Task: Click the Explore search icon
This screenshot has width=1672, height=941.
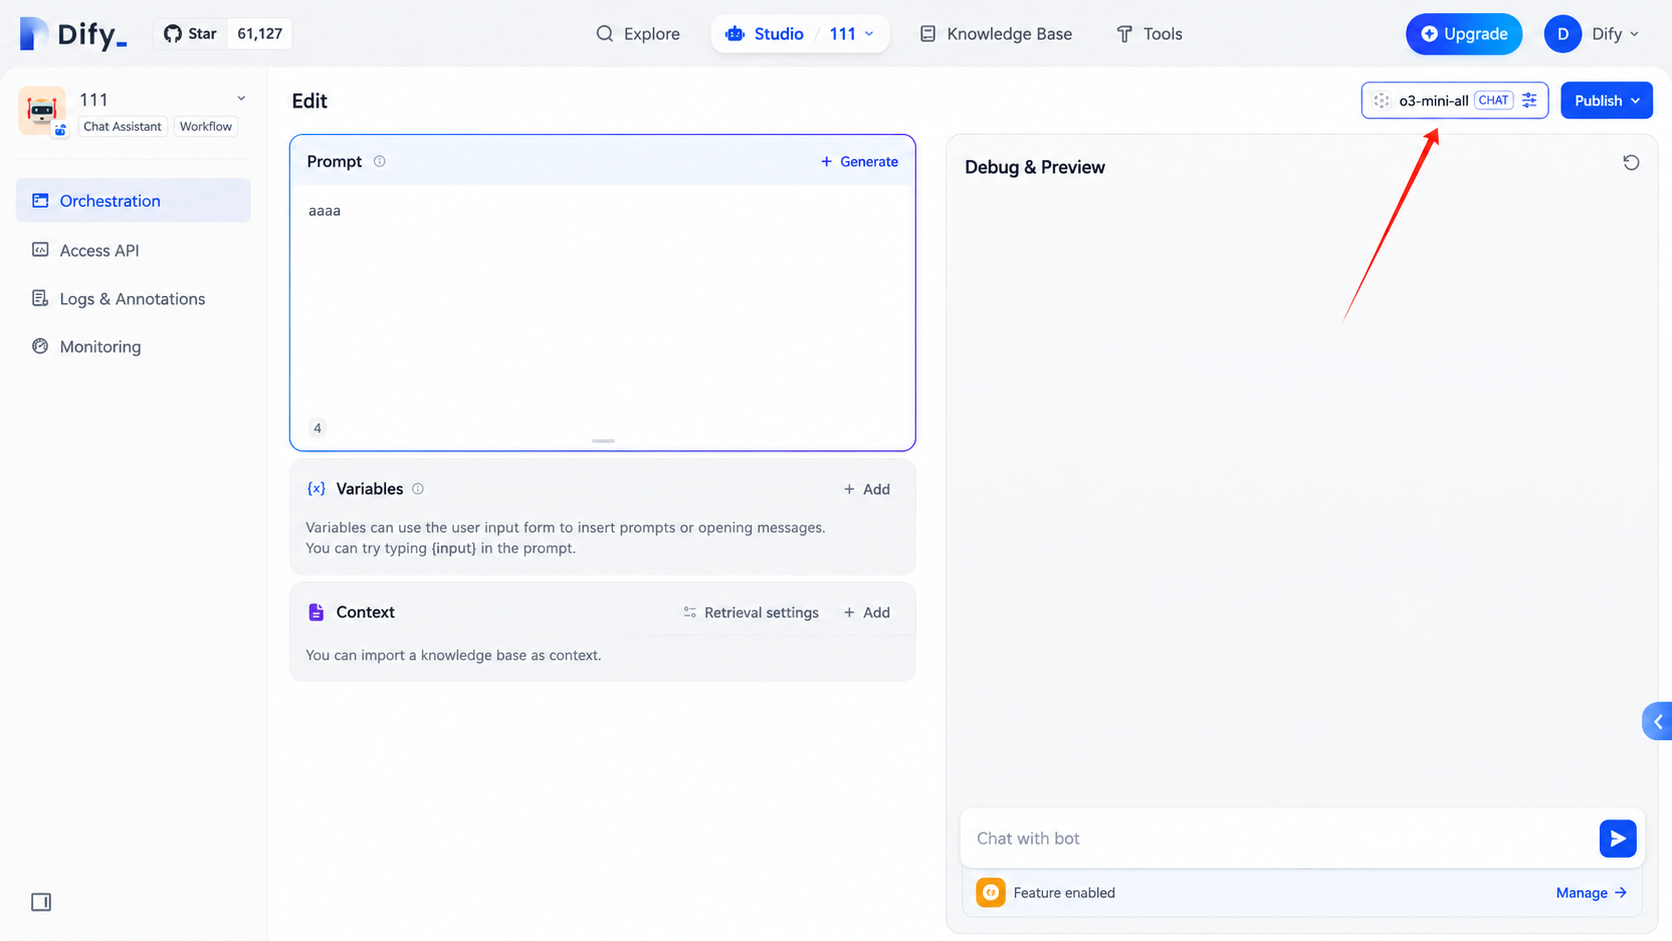Action: [604, 34]
